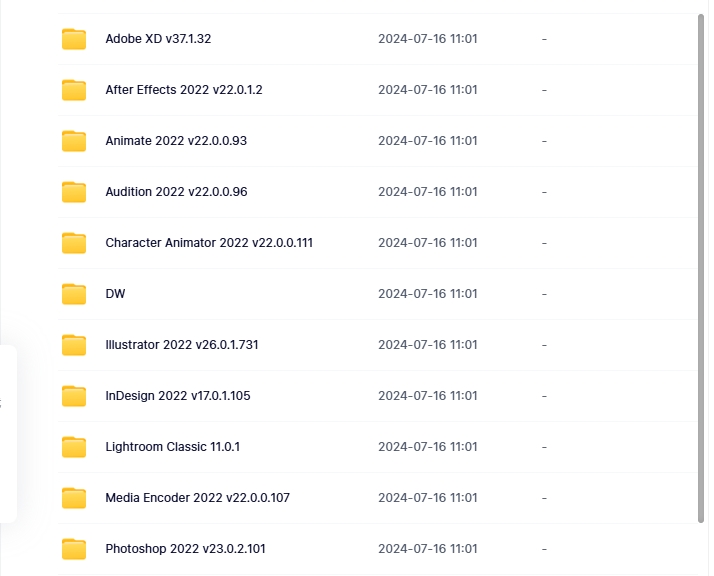The height and width of the screenshot is (576, 714).
Task: Click the Animate 2022 folder icon
Action: (74, 141)
